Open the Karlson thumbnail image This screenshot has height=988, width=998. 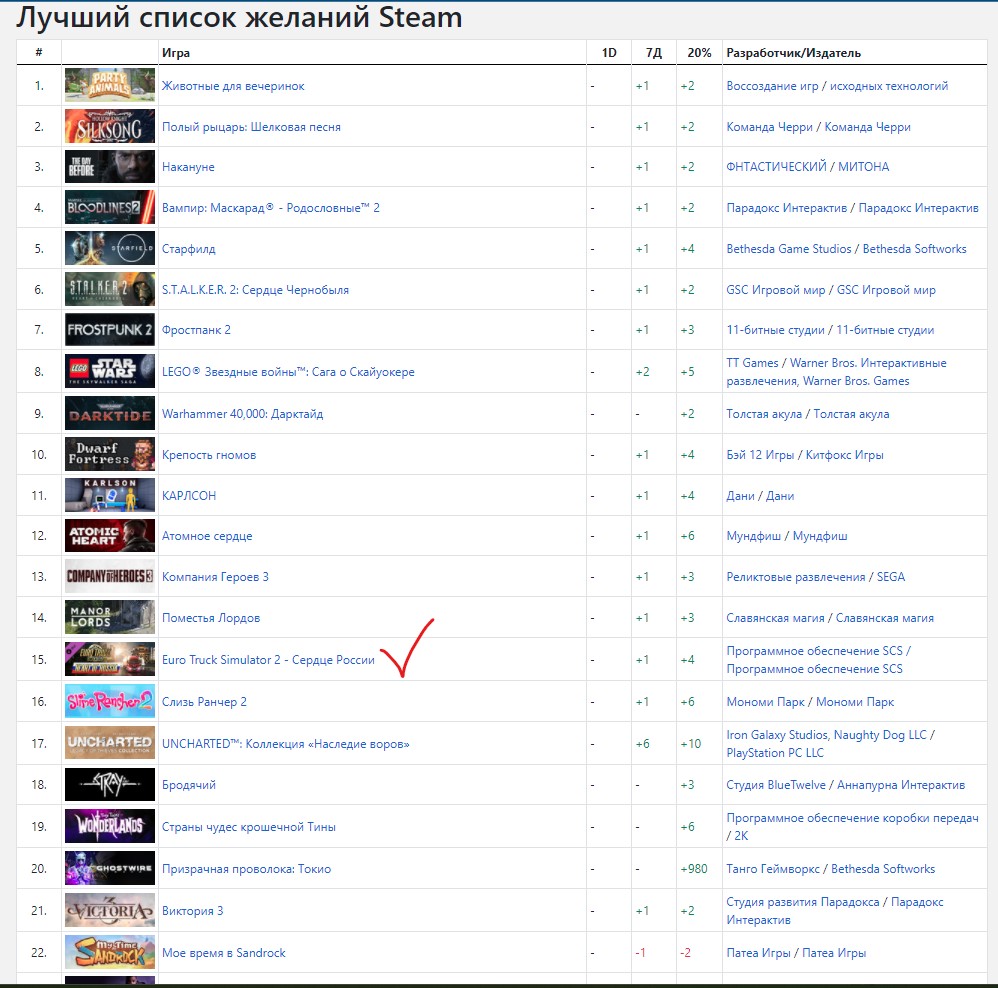(x=109, y=495)
